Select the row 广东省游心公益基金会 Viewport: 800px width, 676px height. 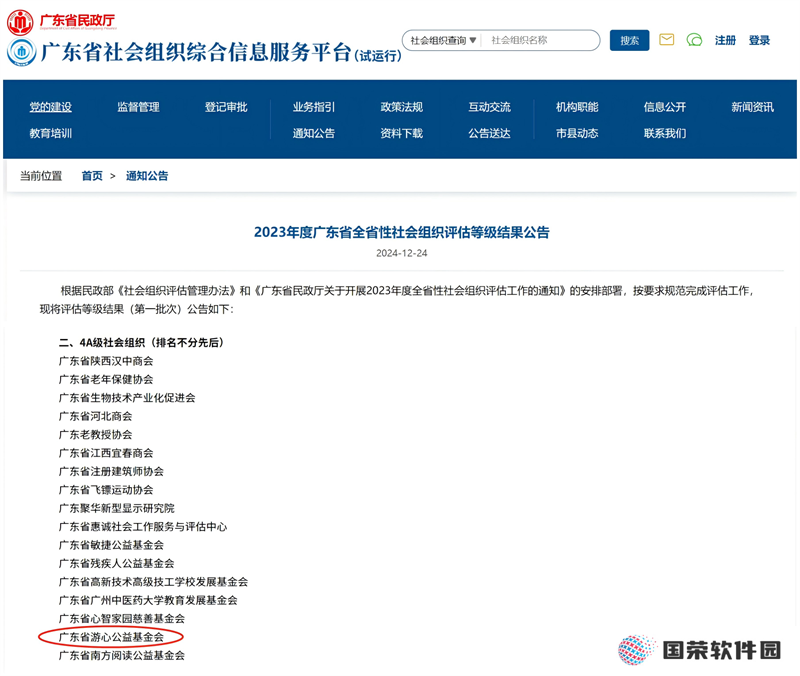coord(111,637)
